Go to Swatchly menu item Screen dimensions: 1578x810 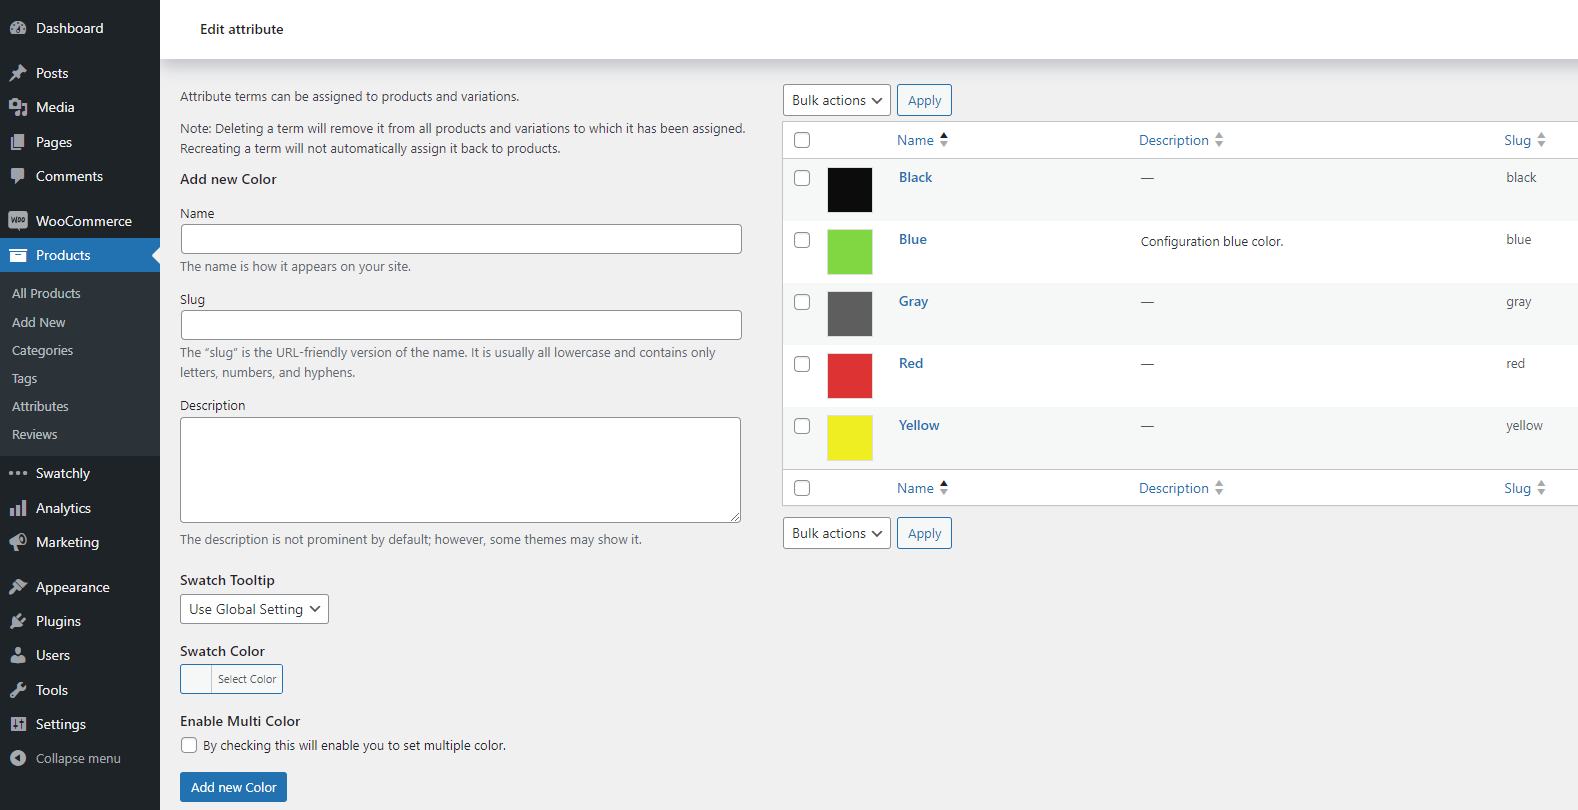point(62,473)
